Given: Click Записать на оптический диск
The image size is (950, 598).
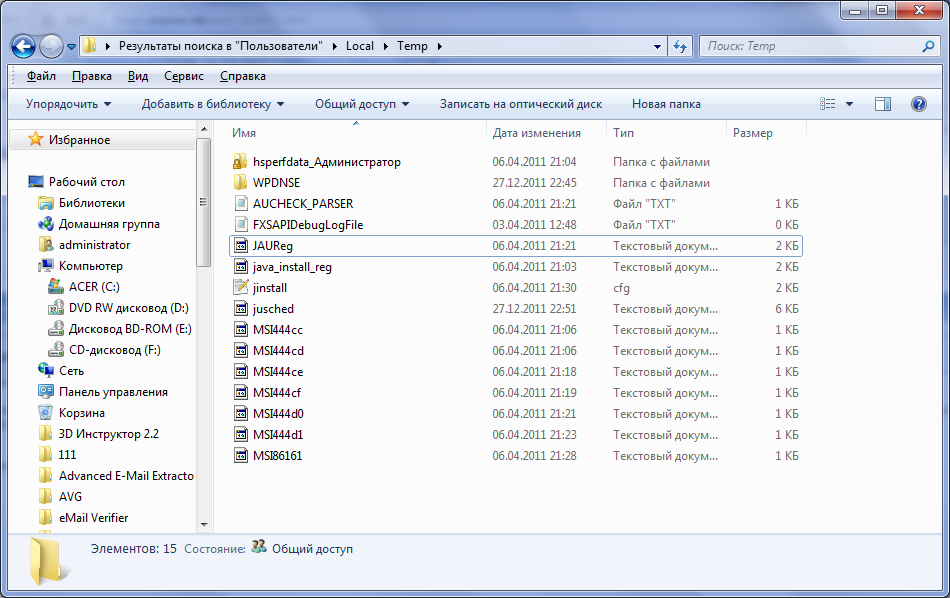Looking at the screenshot, I should pos(520,104).
